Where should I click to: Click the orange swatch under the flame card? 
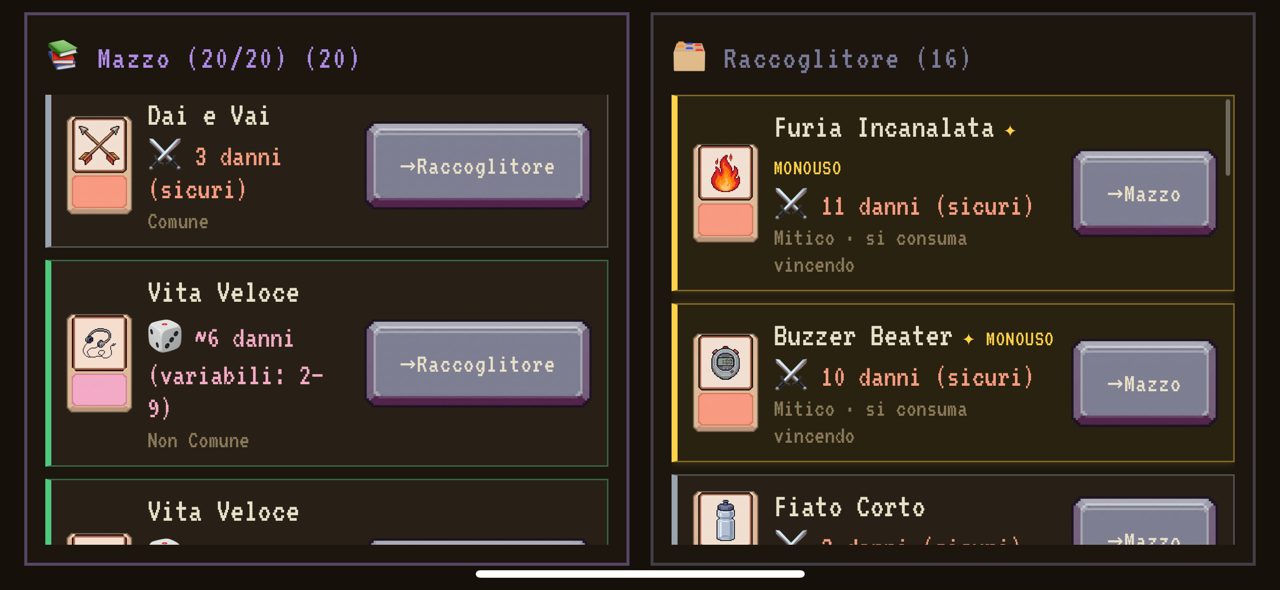click(725, 219)
